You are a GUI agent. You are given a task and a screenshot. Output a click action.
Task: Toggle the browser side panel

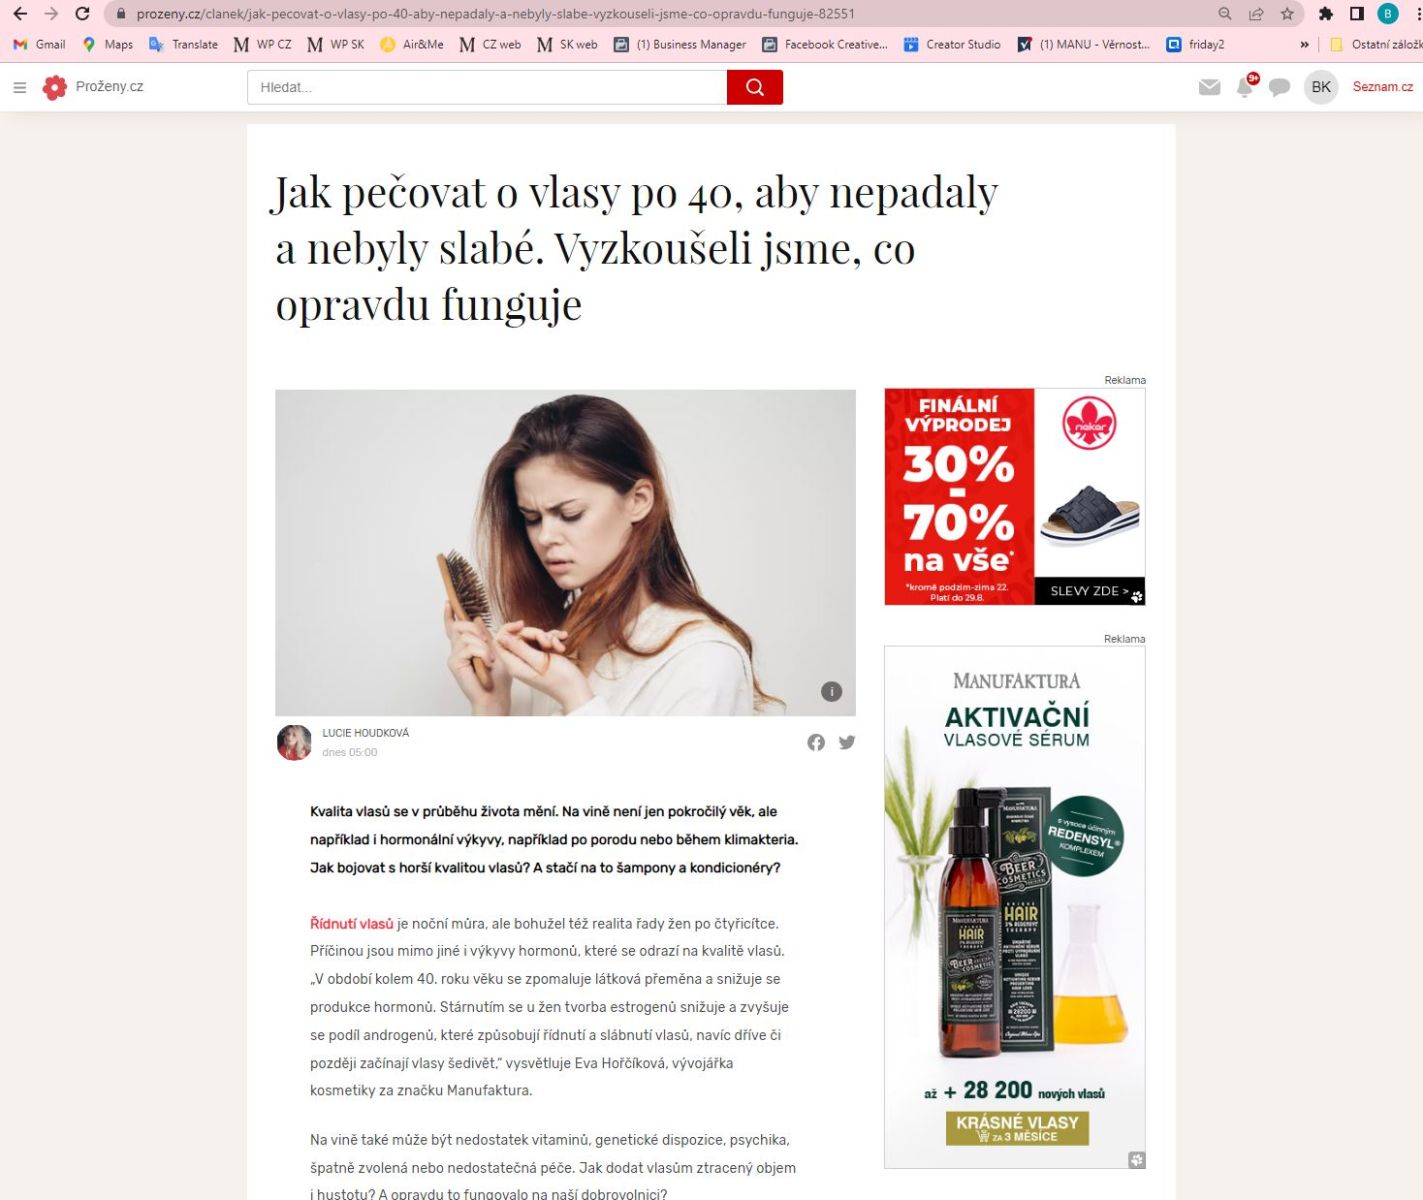pyautogui.click(x=1357, y=14)
